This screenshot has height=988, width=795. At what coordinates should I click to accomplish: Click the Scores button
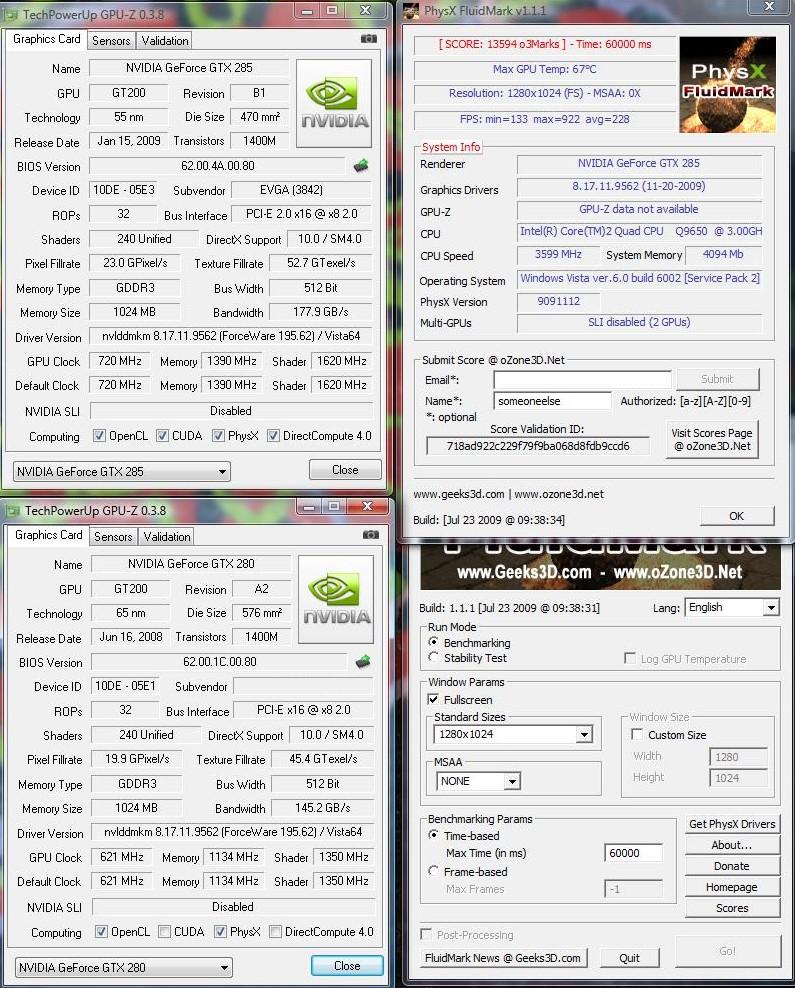click(732, 908)
